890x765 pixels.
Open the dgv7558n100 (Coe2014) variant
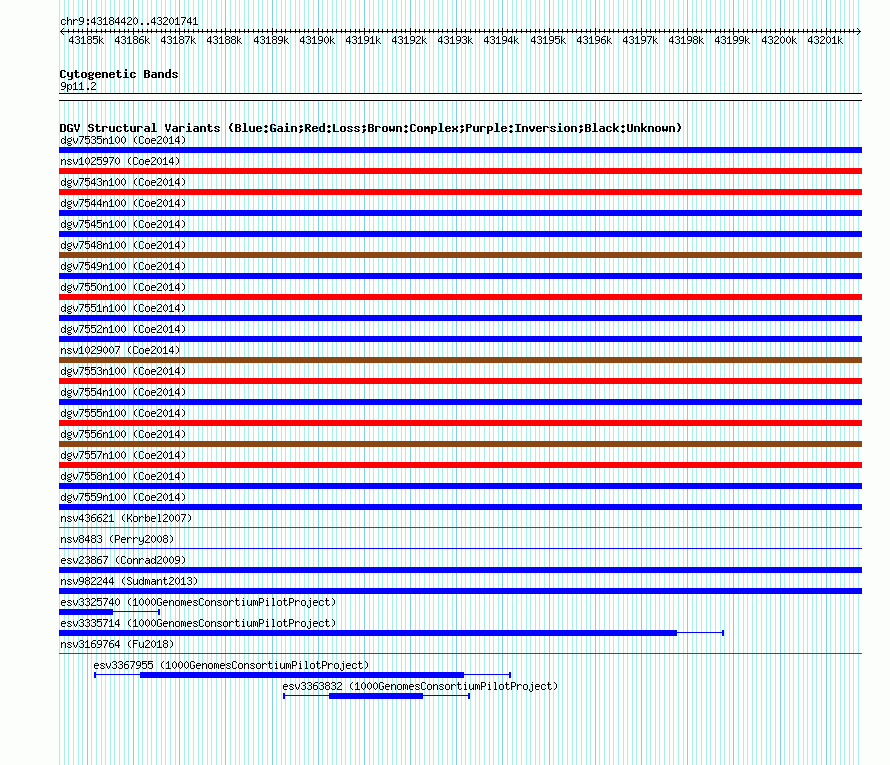pyautogui.click(x=123, y=476)
